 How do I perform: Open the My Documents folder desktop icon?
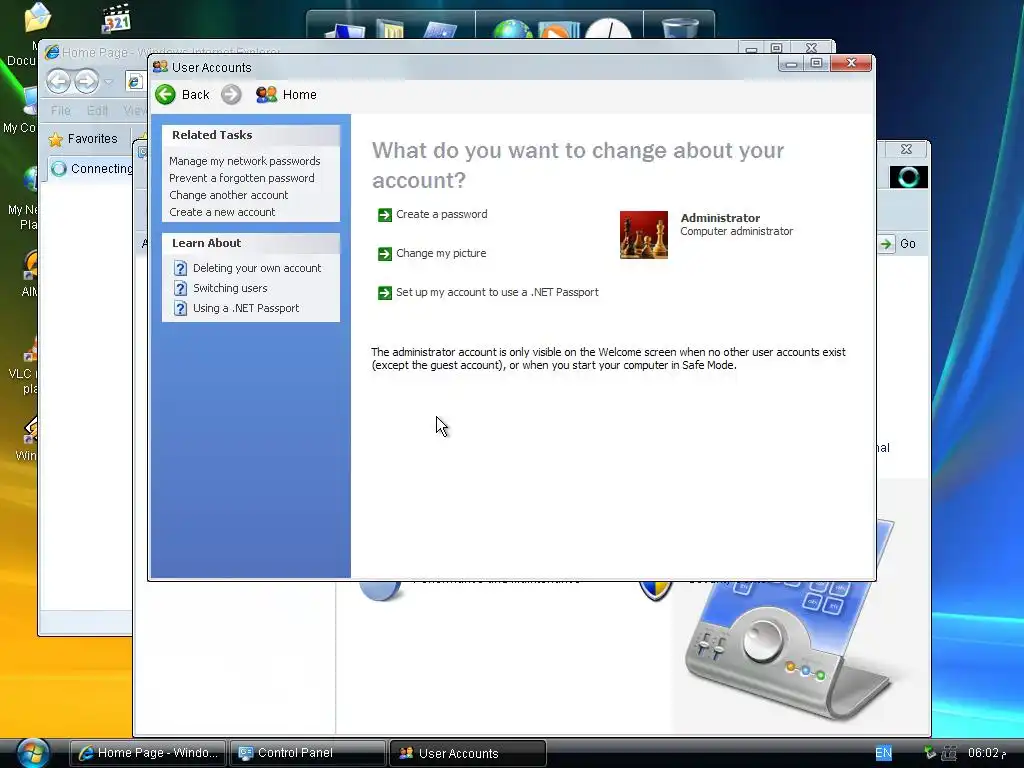tap(37, 17)
